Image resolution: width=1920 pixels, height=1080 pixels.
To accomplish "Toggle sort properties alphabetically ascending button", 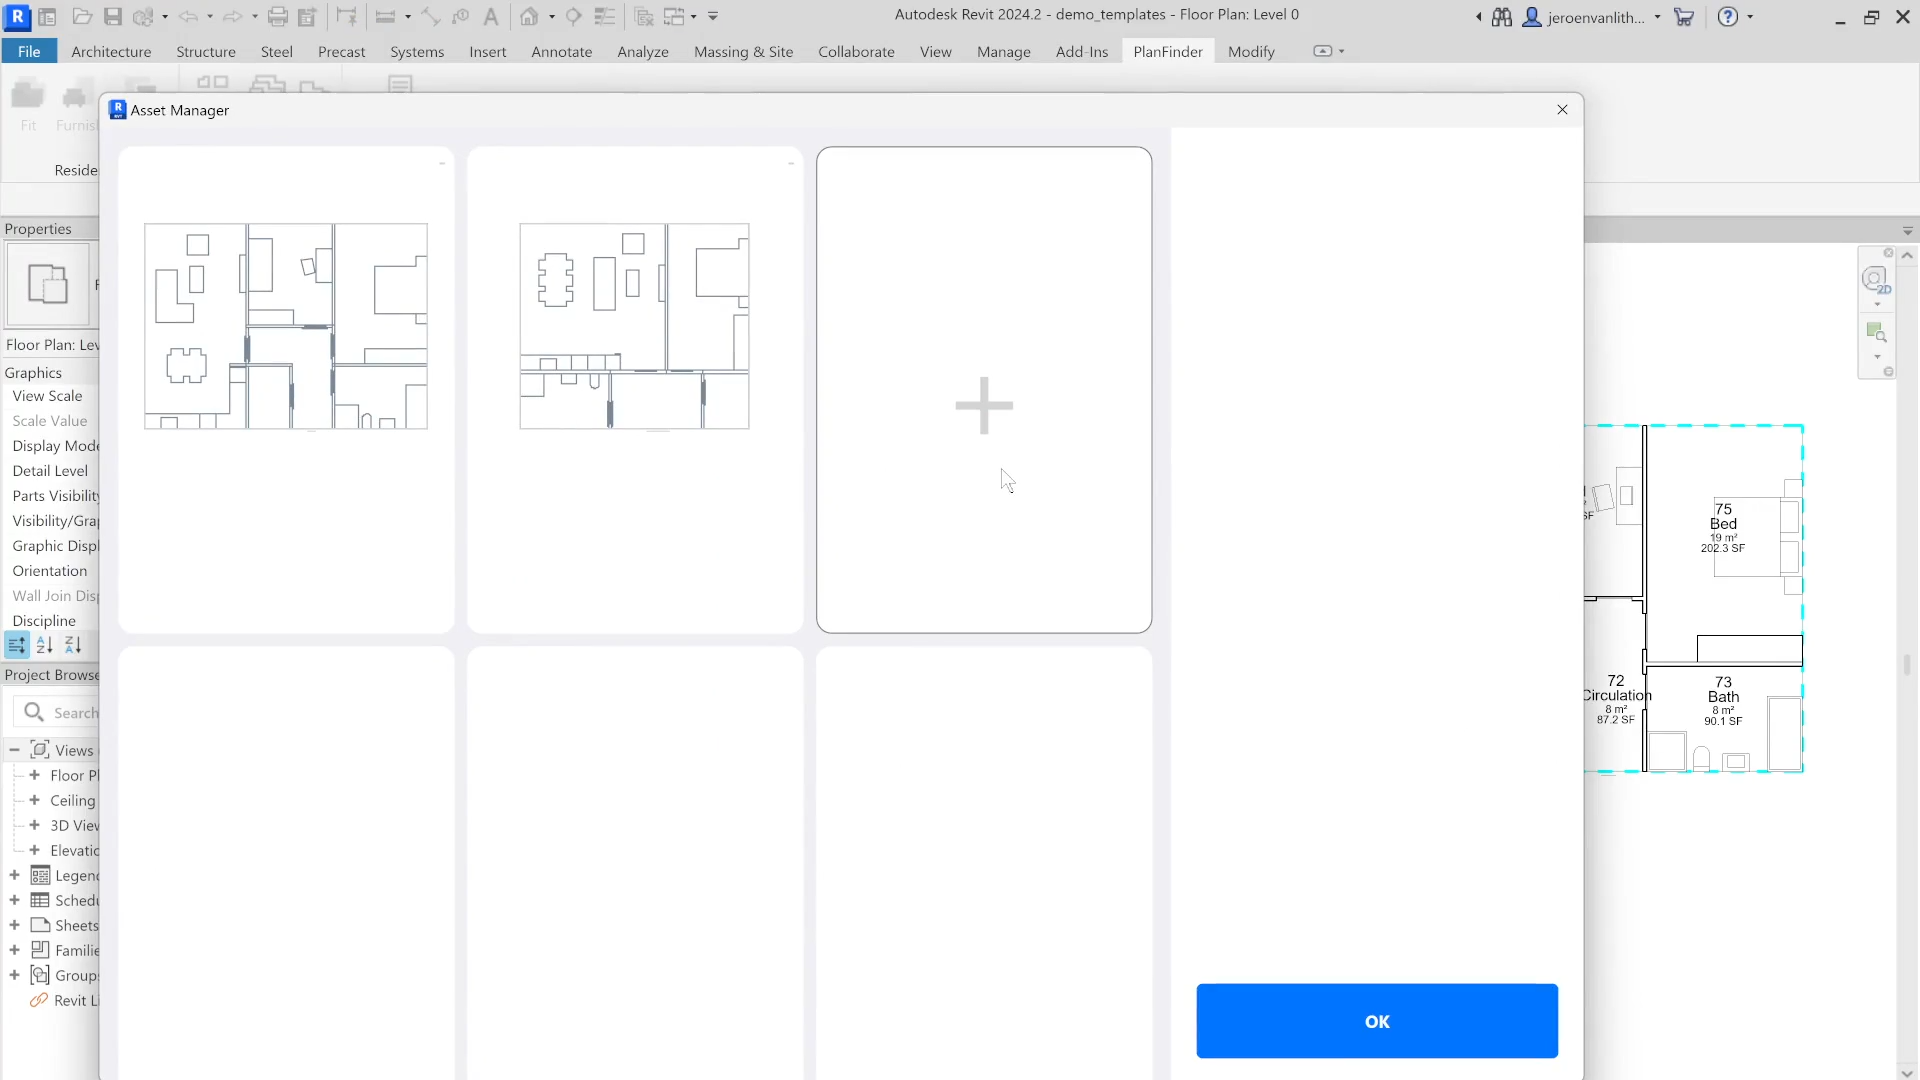I will pyautogui.click(x=45, y=645).
